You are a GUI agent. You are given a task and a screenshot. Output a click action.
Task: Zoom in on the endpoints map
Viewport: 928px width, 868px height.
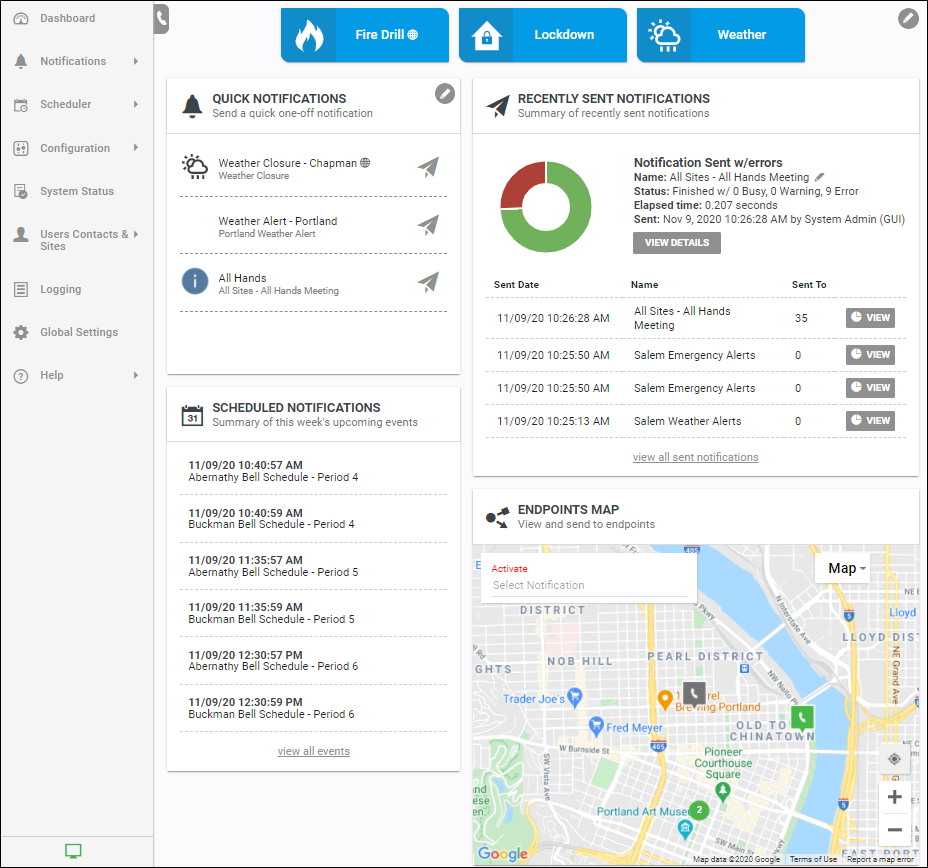(x=894, y=797)
